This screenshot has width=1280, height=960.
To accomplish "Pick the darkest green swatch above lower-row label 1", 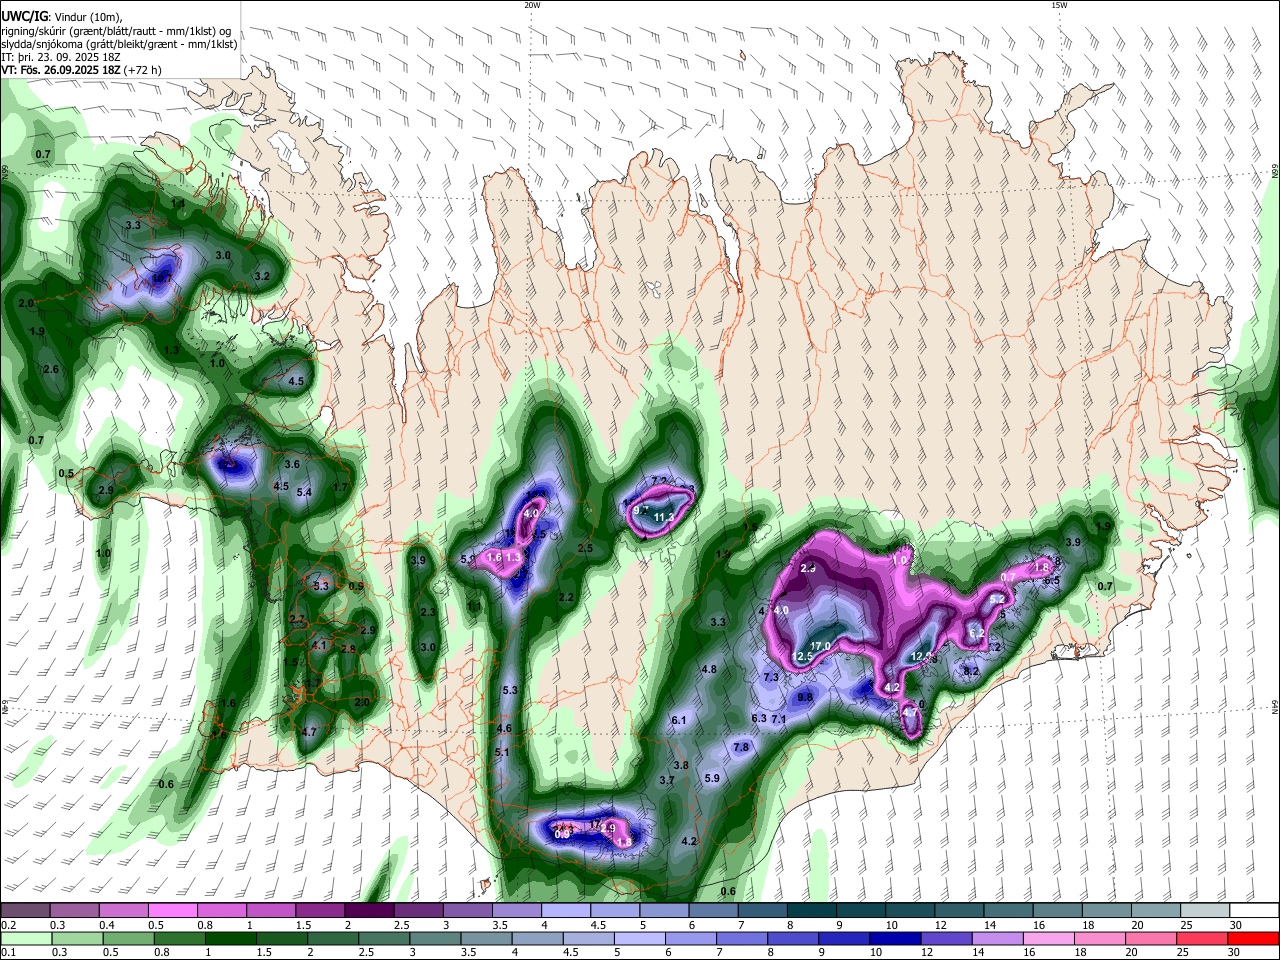I will click(230, 939).
